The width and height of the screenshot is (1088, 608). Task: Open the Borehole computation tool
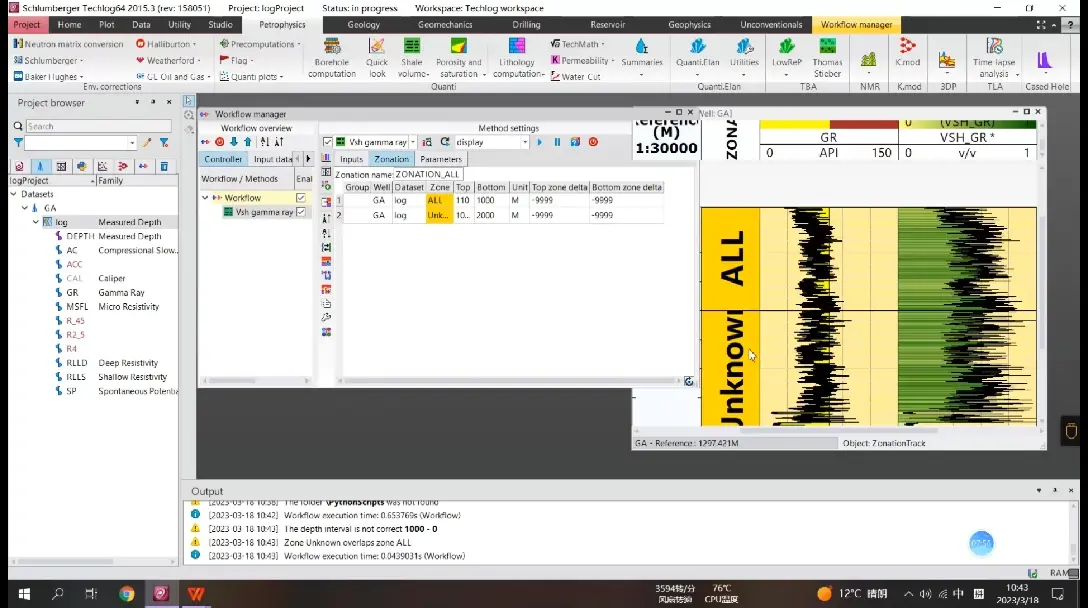point(332,58)
